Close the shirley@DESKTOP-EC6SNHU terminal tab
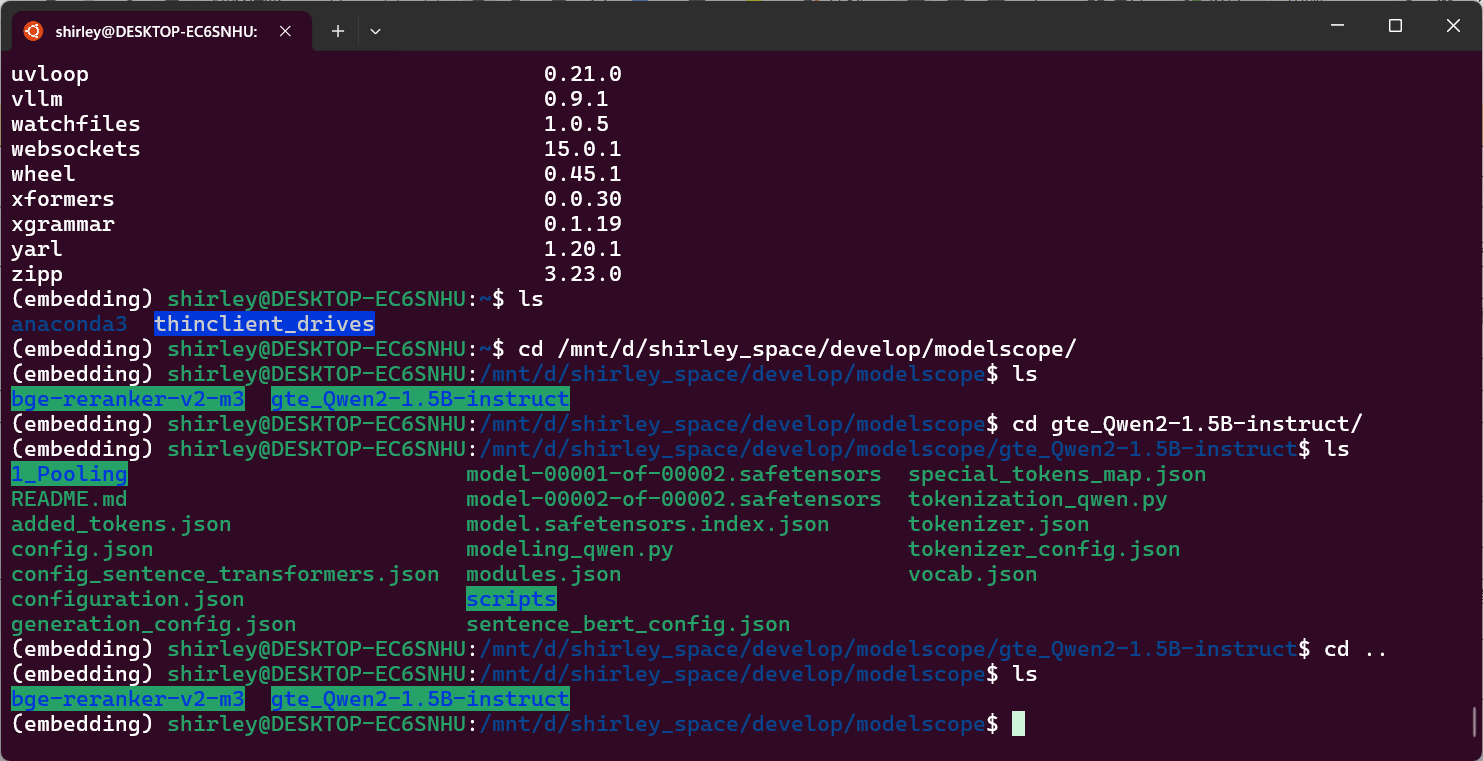This screenshot has width=1483, height=761. [285, 30]
